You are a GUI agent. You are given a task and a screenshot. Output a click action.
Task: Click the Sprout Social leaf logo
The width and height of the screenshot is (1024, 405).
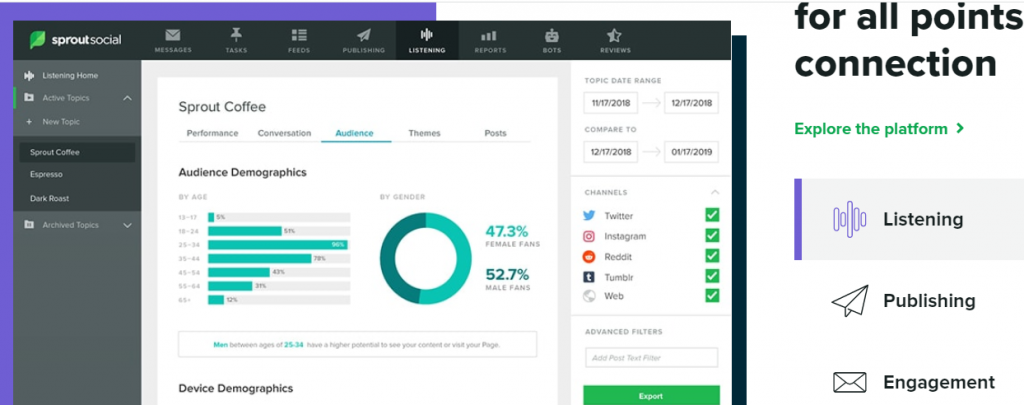point(37,40)
